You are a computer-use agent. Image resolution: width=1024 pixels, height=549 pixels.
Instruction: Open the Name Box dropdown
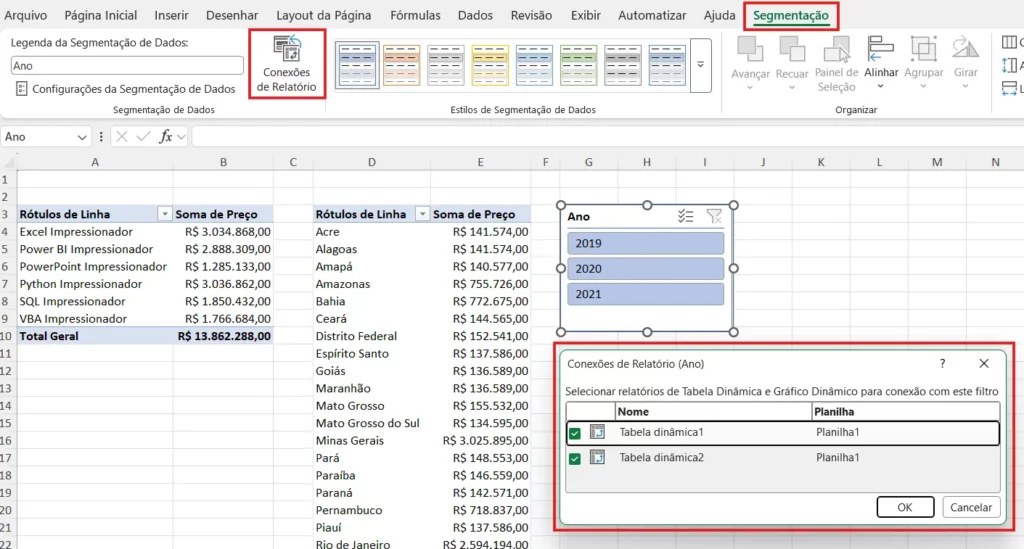pyautogui.click(x=82, y=137)
